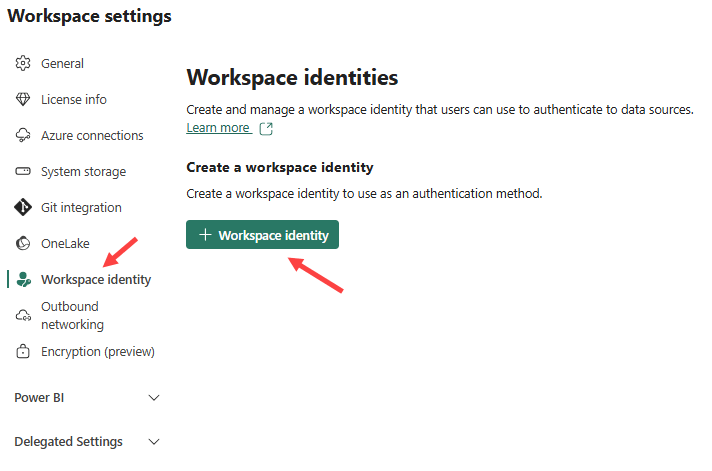Click the authenticate to data sources description
The width and height of the screenshot is (712, 471).
(440, 110)
